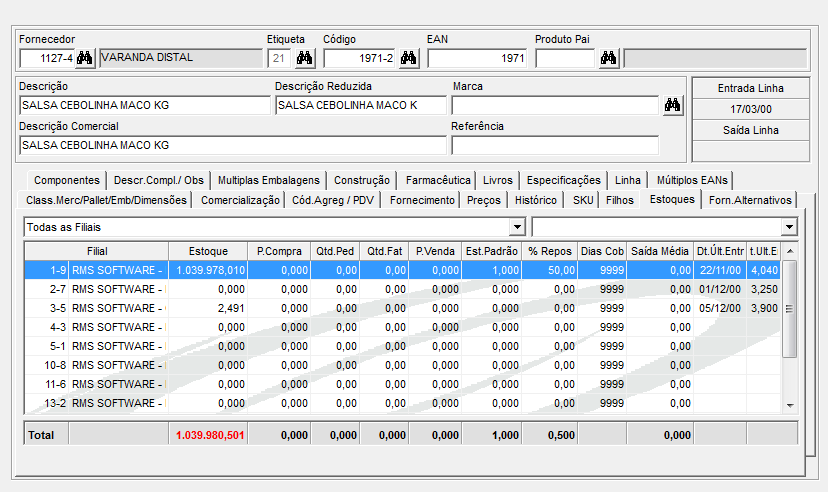Click binoculars lookup beside Marca field

(672, 105)
